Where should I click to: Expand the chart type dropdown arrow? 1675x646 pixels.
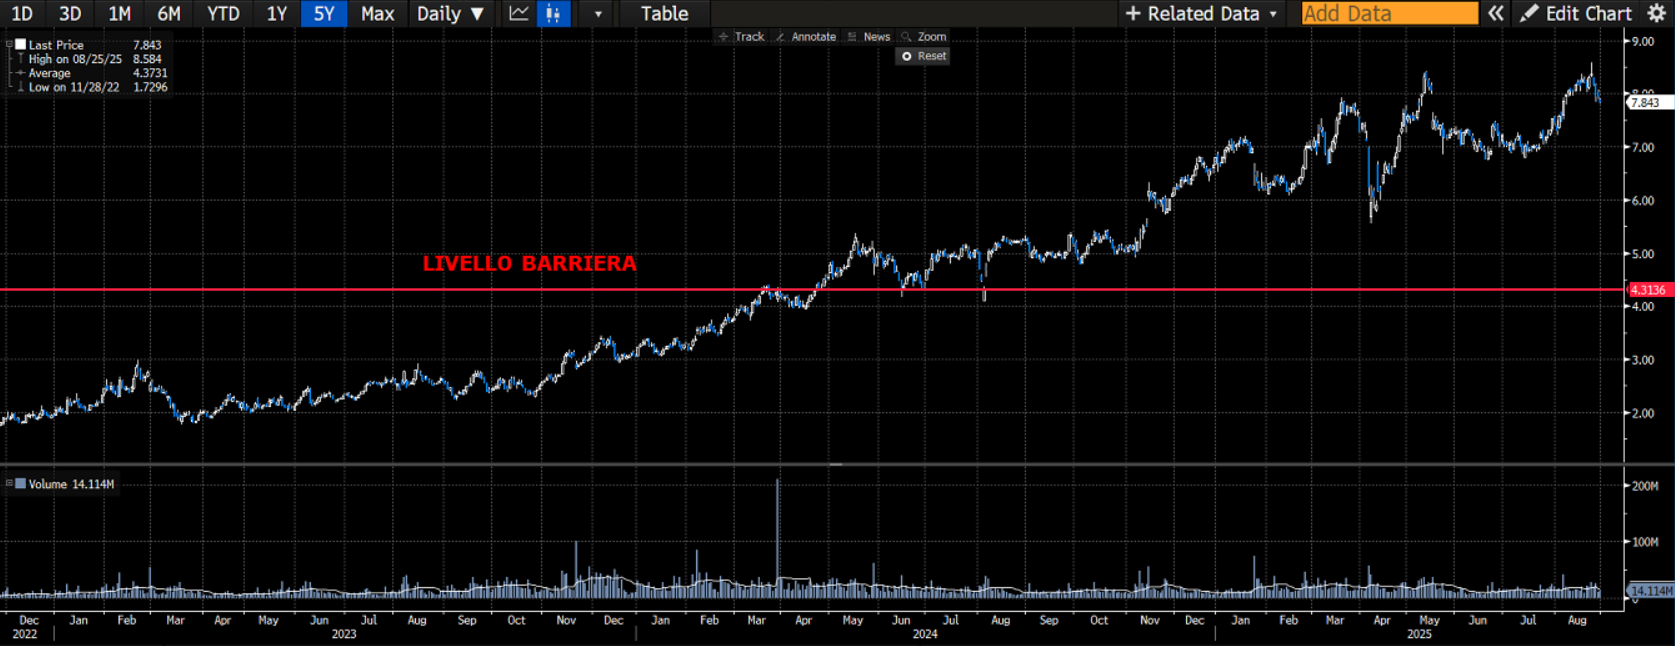pos(598,14)
